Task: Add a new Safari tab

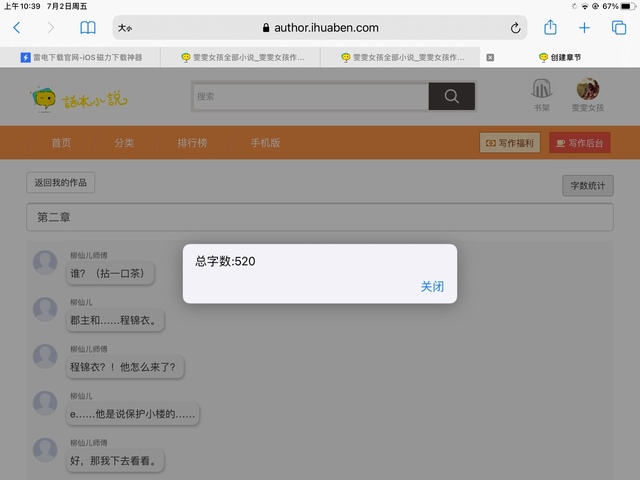Action: point(585,28)
